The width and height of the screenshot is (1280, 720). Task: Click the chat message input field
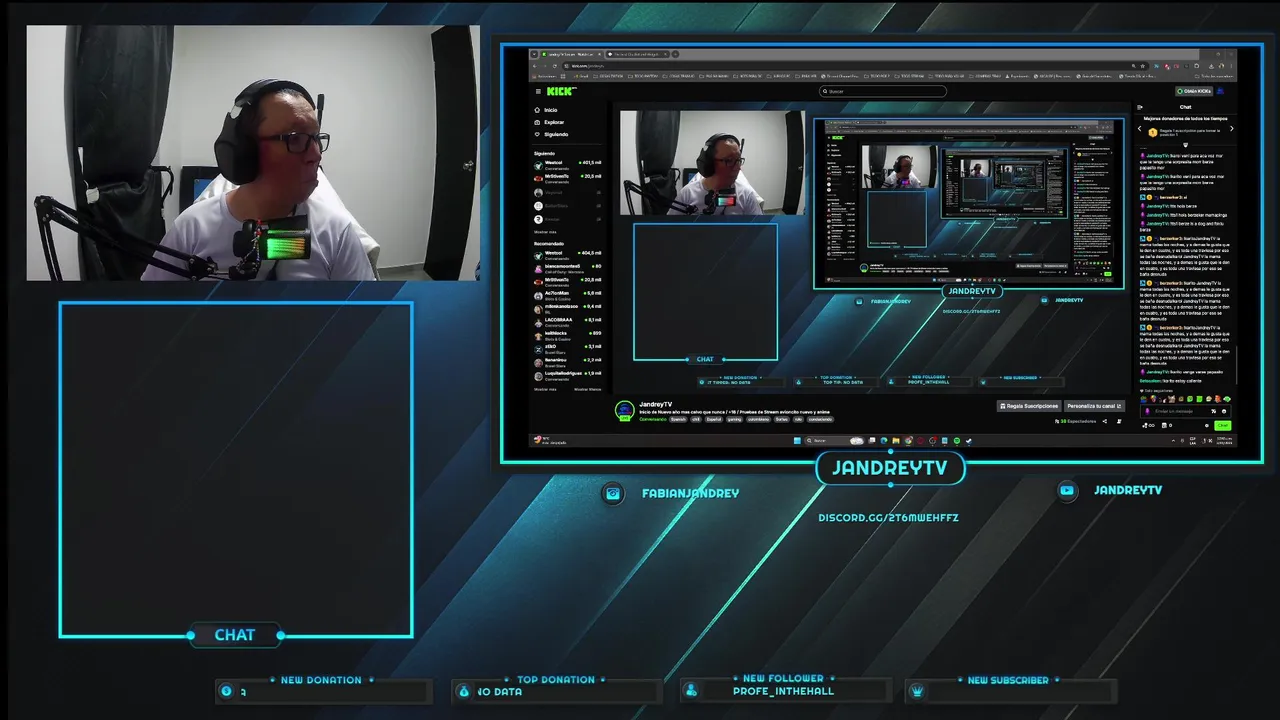(1185, 411)
